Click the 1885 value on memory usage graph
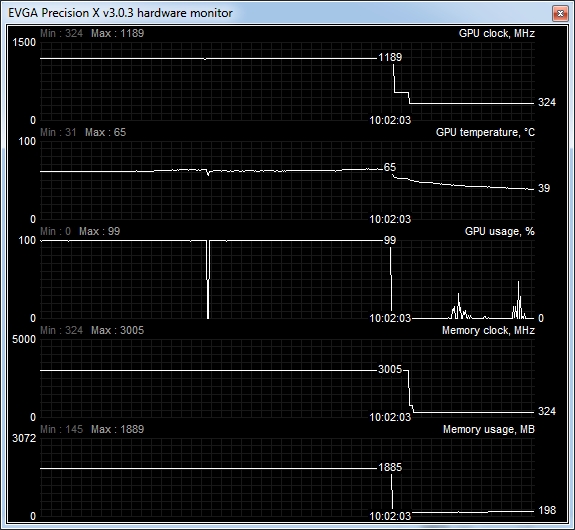Image resolution: width=575 pixels, height=530 pixels. [390, 468]
